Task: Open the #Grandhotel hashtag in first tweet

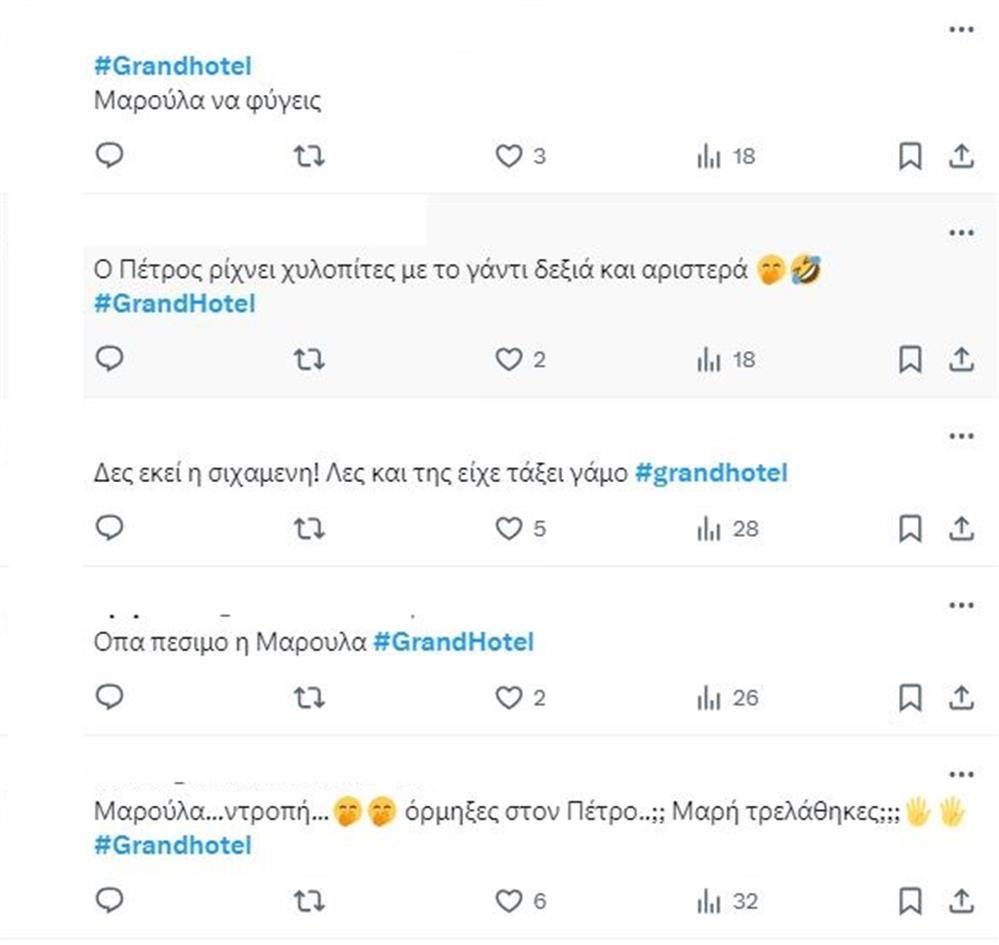Action: click(172, 67)
